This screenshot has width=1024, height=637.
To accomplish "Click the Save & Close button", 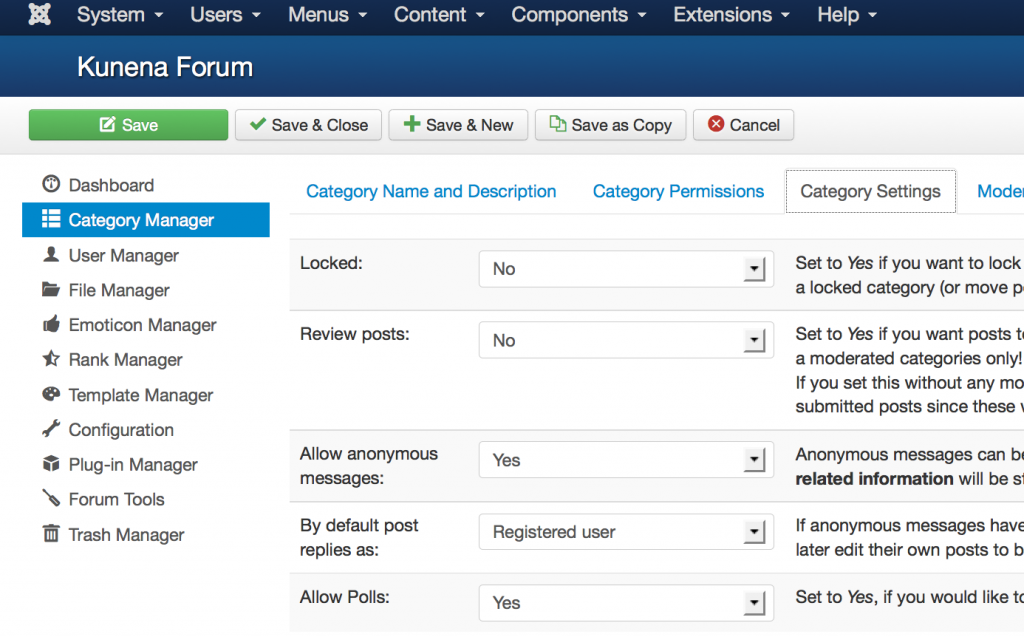I will click(x=308, y=125).
